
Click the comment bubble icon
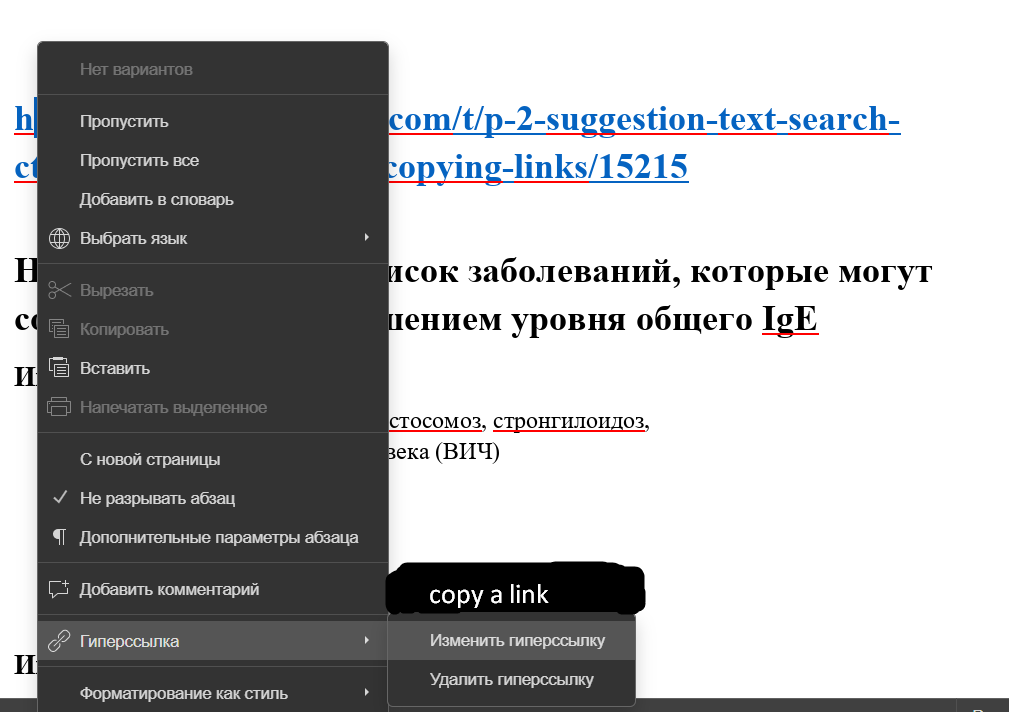click(59, 589)
